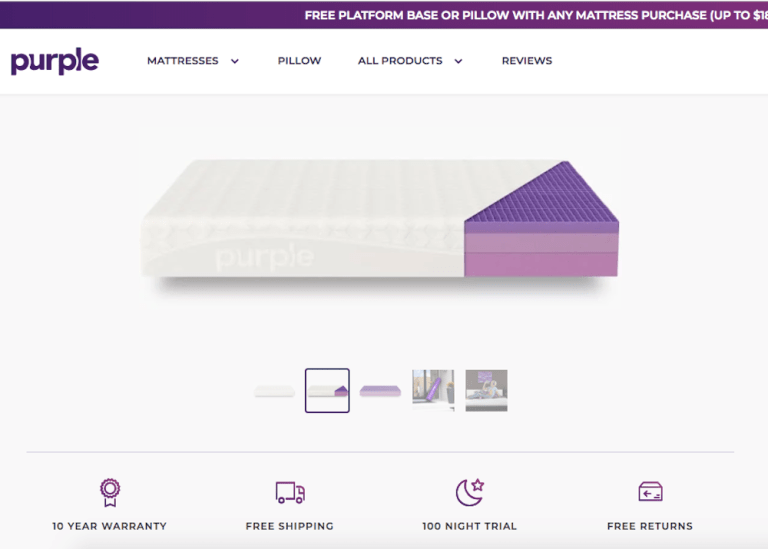The width and height of the screenshot is (768, 549).
Task: Expand the All Products dropdown chevron
Action: [x=458, y=61]
